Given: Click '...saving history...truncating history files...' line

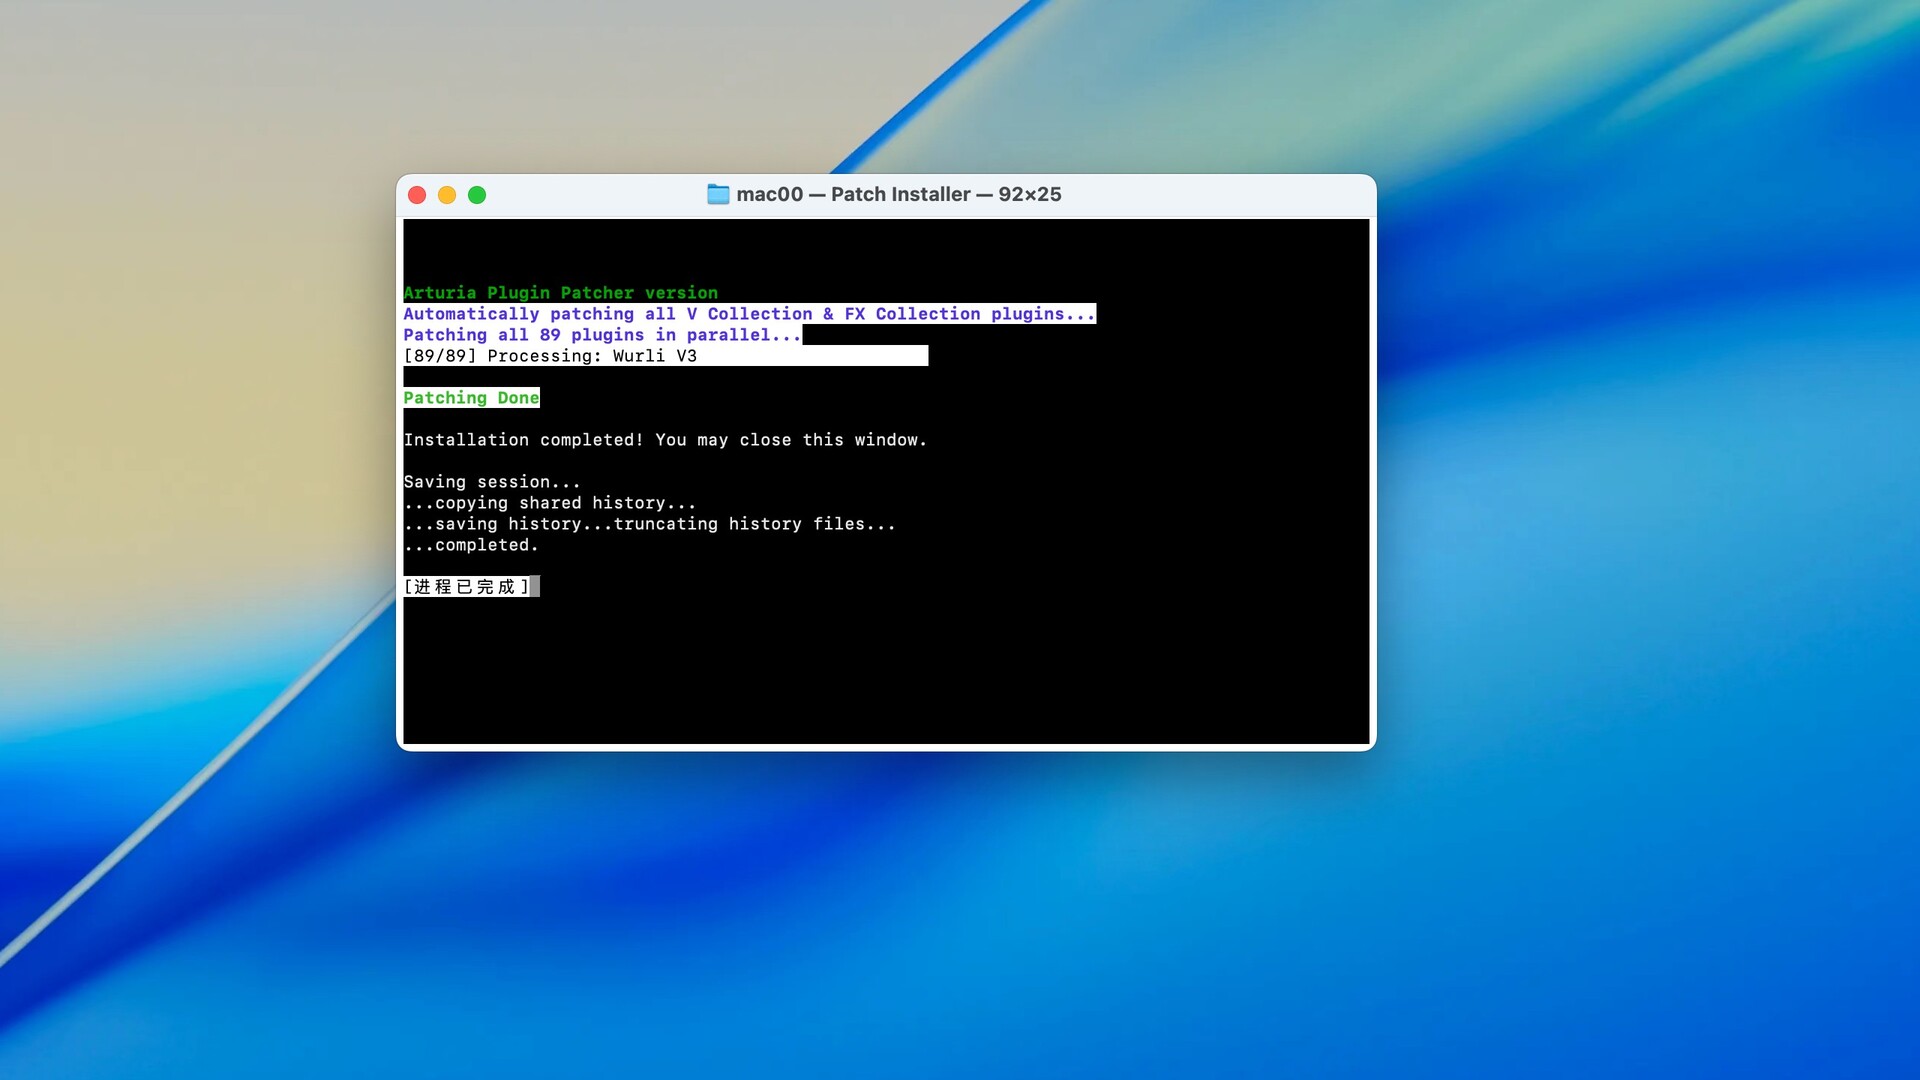Looking at the screenshot, I should coord(649,524).
